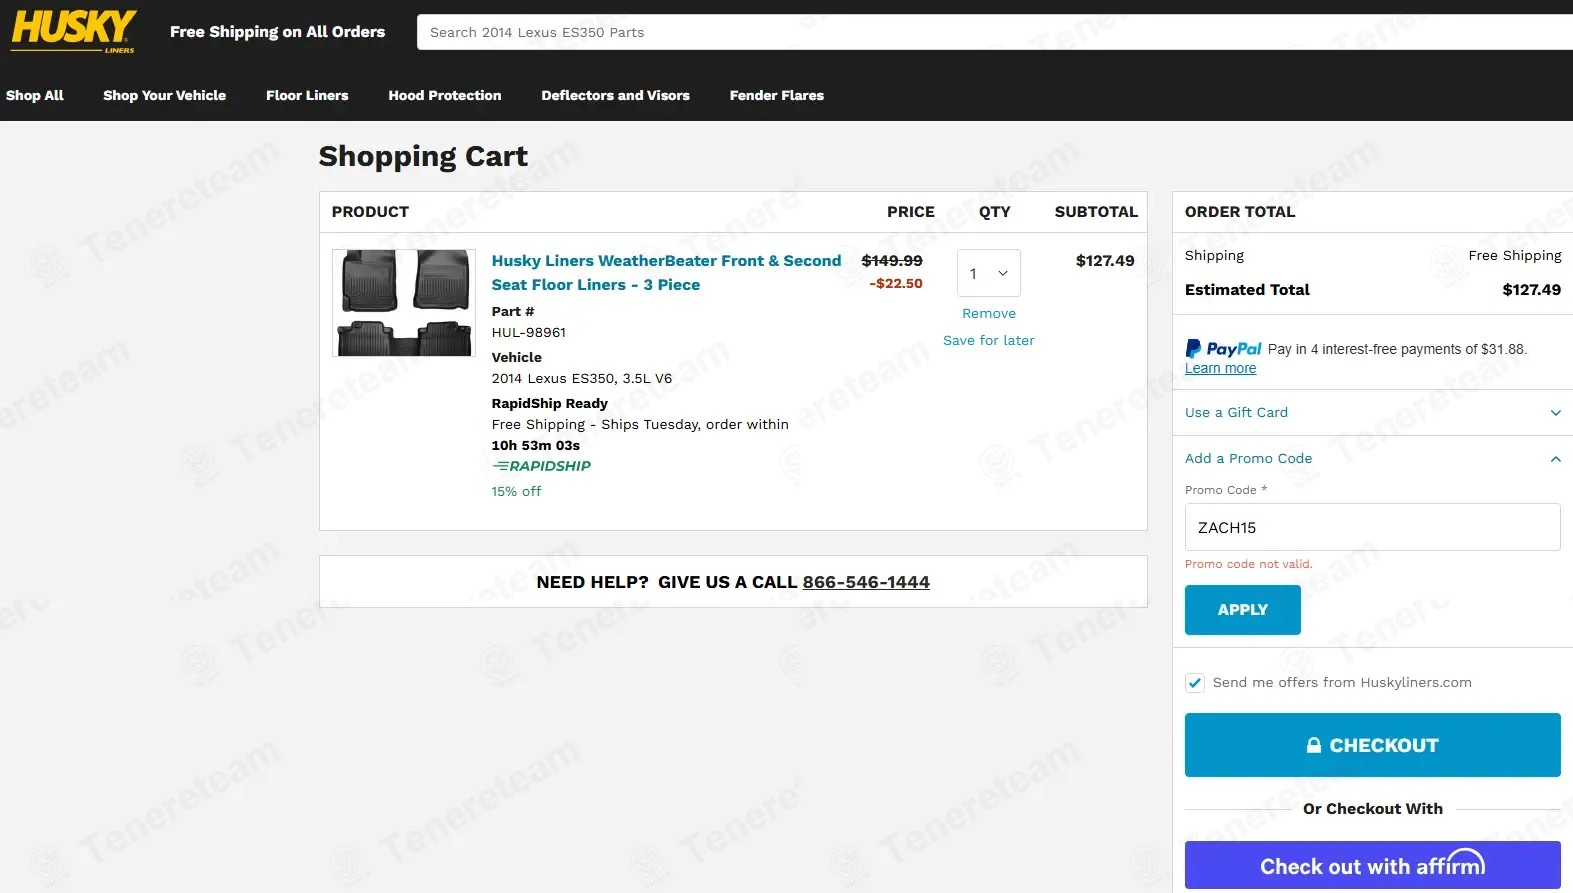Click the discount amount '-$22.50'

click(x=896, y=284)
